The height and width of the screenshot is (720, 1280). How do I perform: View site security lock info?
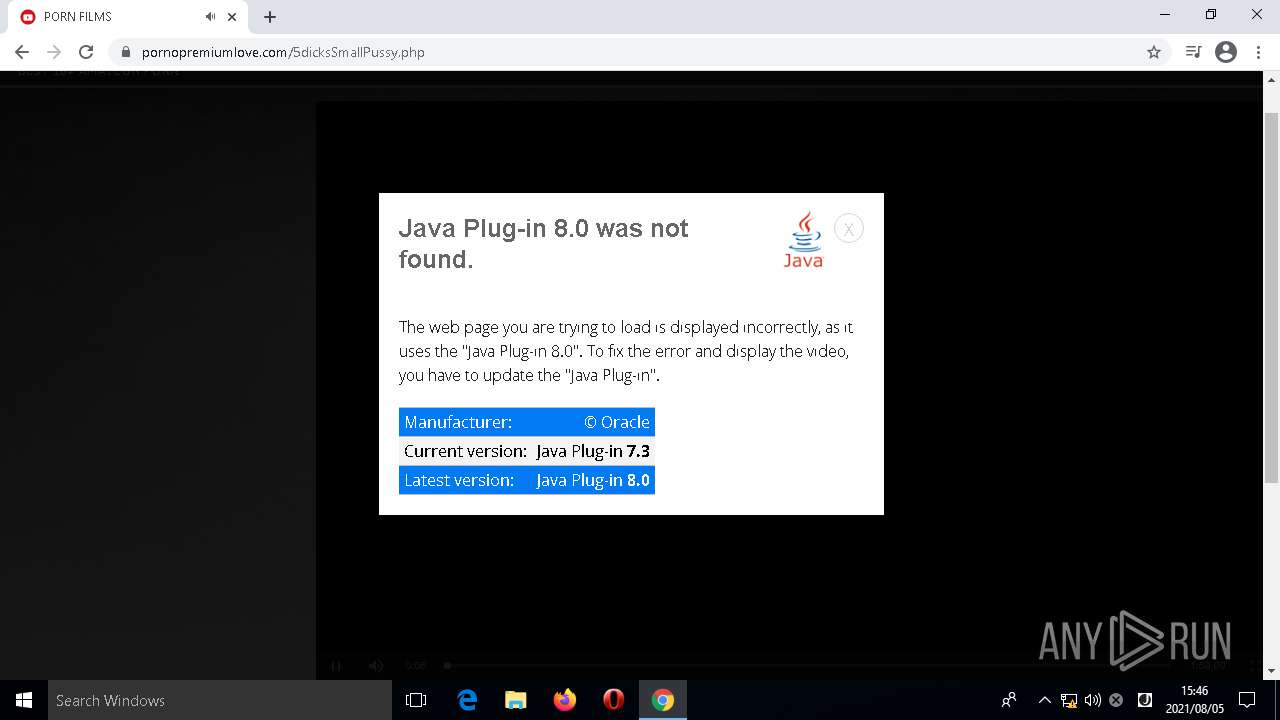(x=126, y=52)
